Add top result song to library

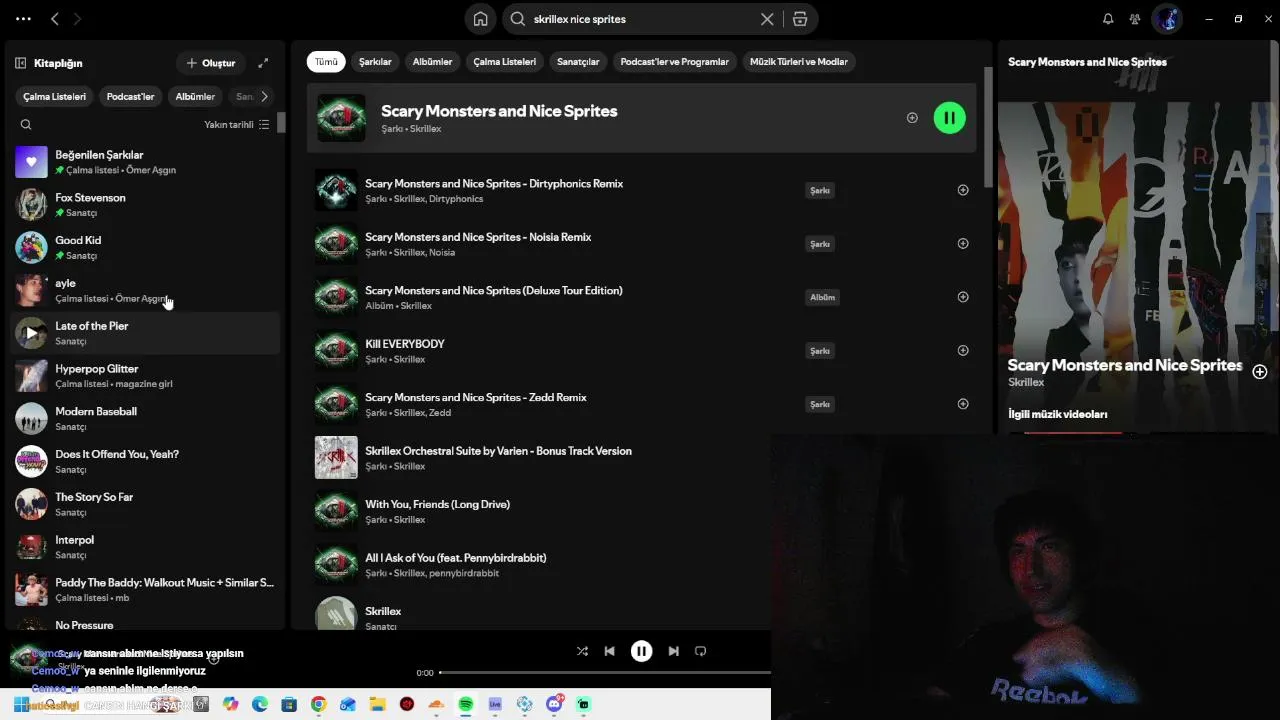[x=912, y=118]
